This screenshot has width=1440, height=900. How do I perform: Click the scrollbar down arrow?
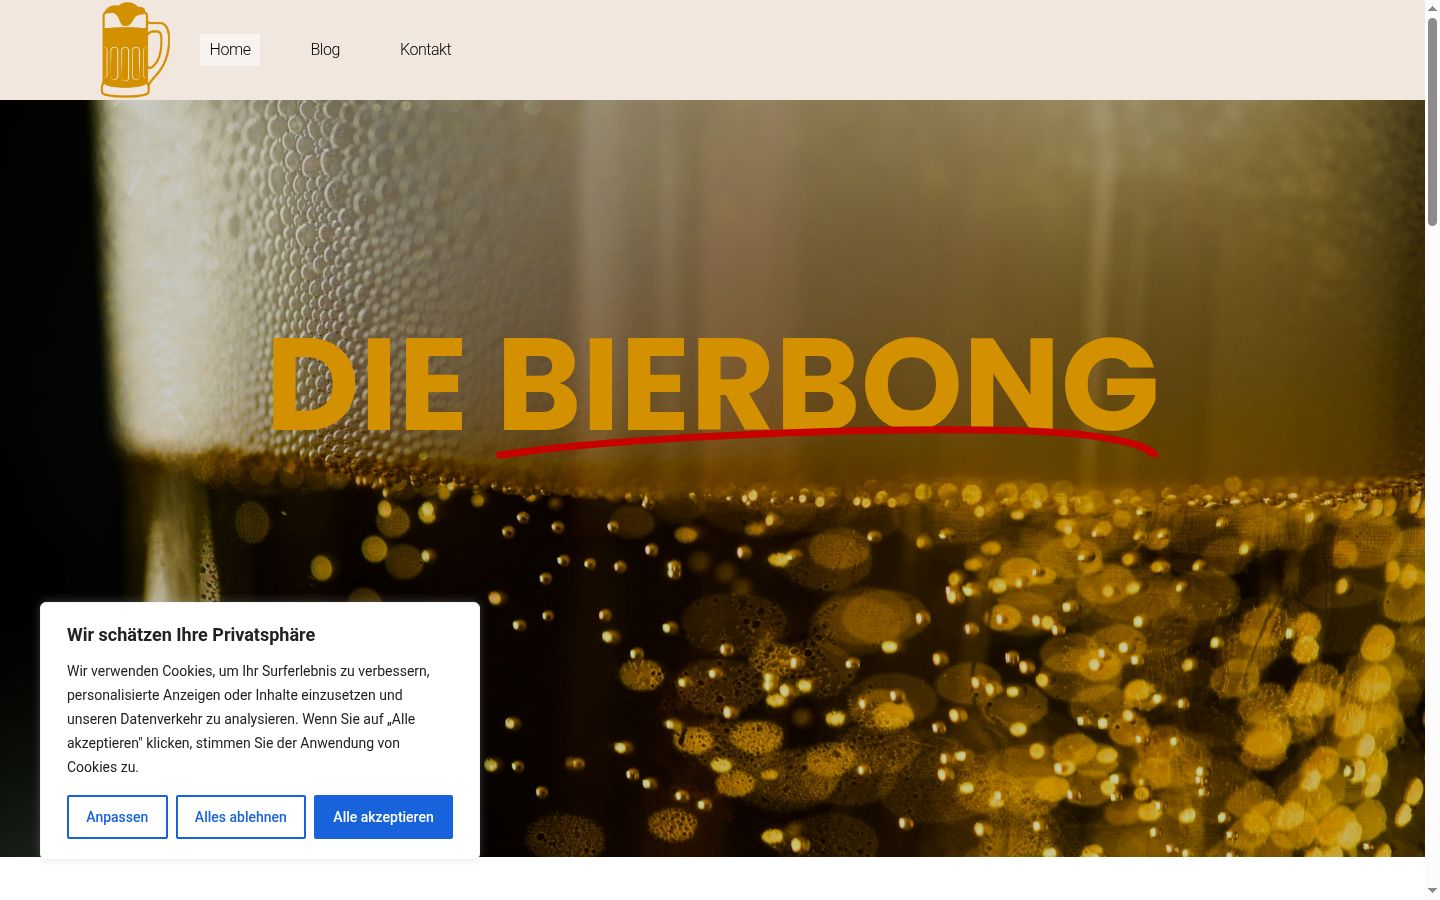coord(1432,890)
